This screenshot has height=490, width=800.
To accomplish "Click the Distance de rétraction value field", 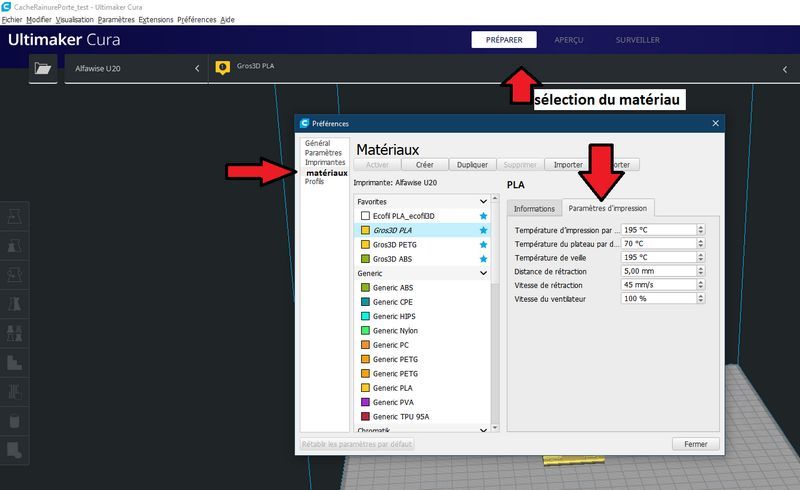I will (x=659, y=271).
